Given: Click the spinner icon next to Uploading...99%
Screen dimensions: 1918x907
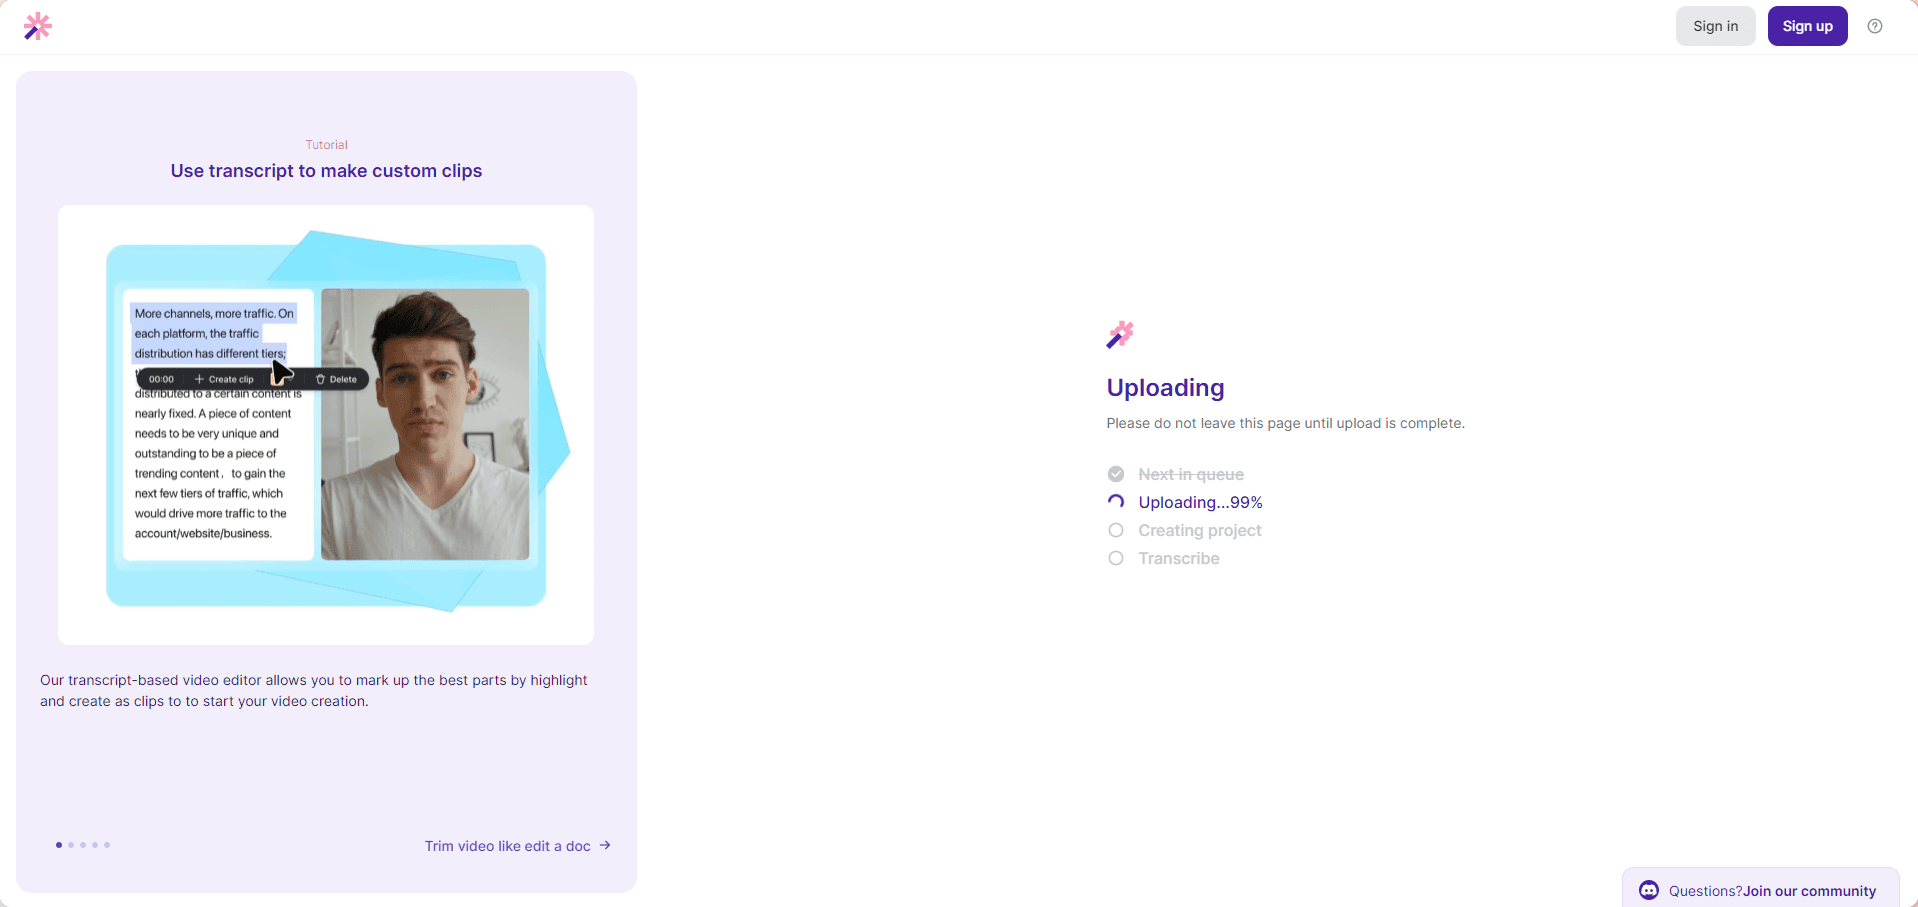Looking at the screenshot, I should pyautogui.click(x=1116, y=502).
